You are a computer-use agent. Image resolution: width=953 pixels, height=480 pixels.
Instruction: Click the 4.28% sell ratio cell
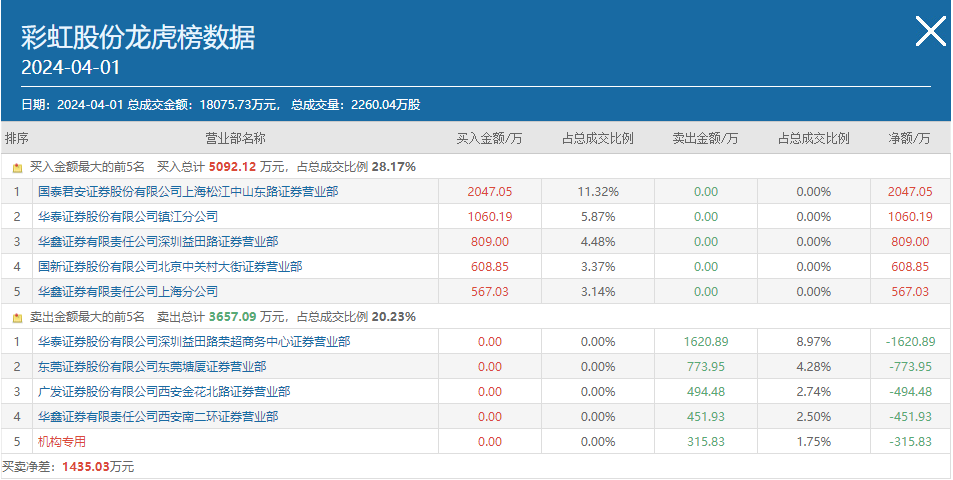pos(814,366)
